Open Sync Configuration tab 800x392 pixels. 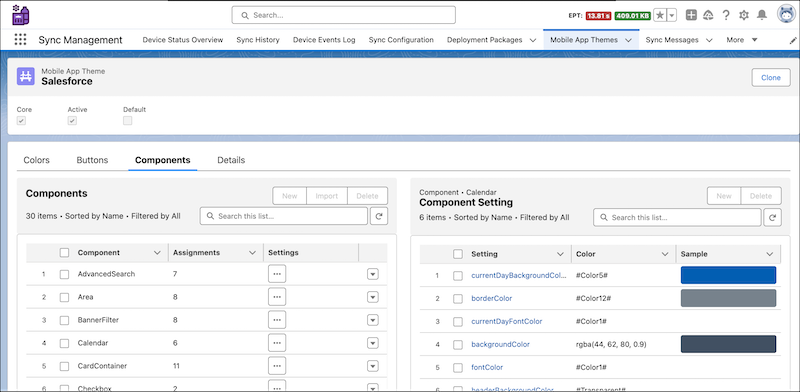[x=401, y=40]
